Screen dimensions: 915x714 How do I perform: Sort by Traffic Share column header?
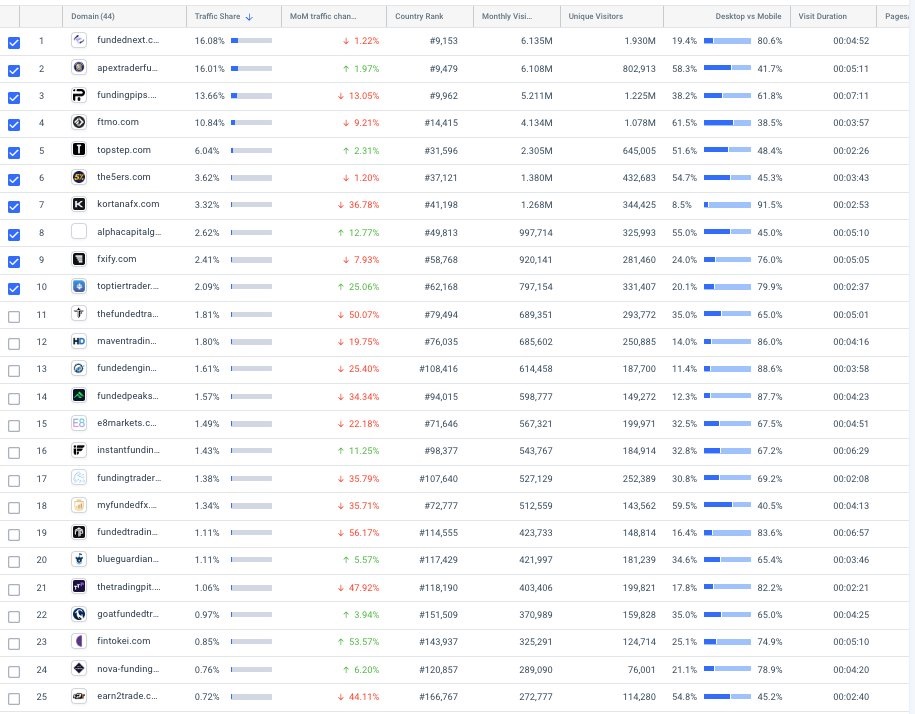(x=218, y=16)
